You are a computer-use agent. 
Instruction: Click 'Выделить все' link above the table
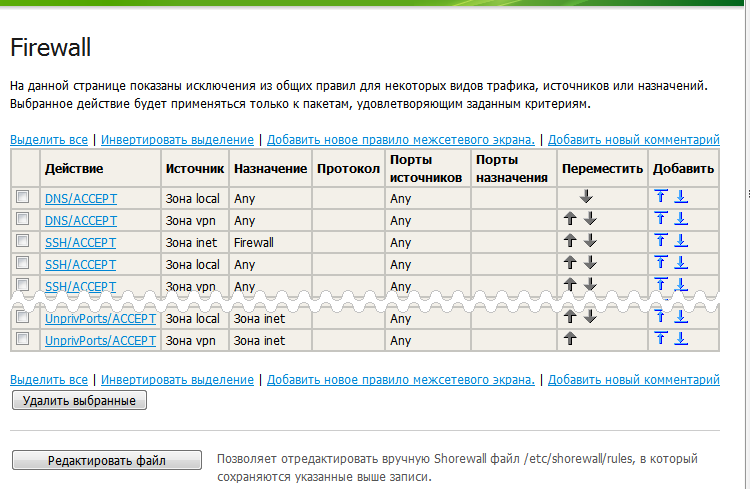[x=49, y=140]
